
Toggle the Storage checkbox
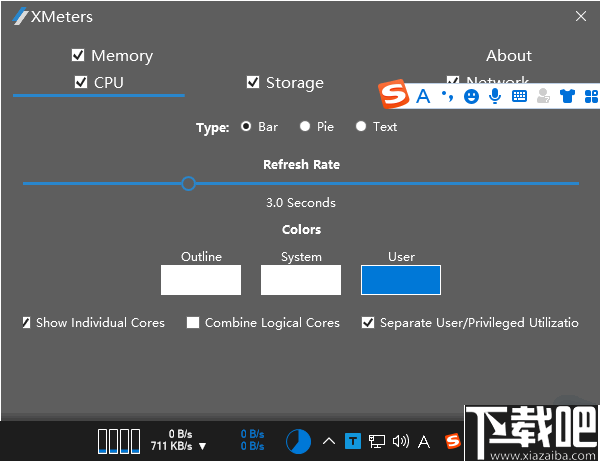pos(253,83)
